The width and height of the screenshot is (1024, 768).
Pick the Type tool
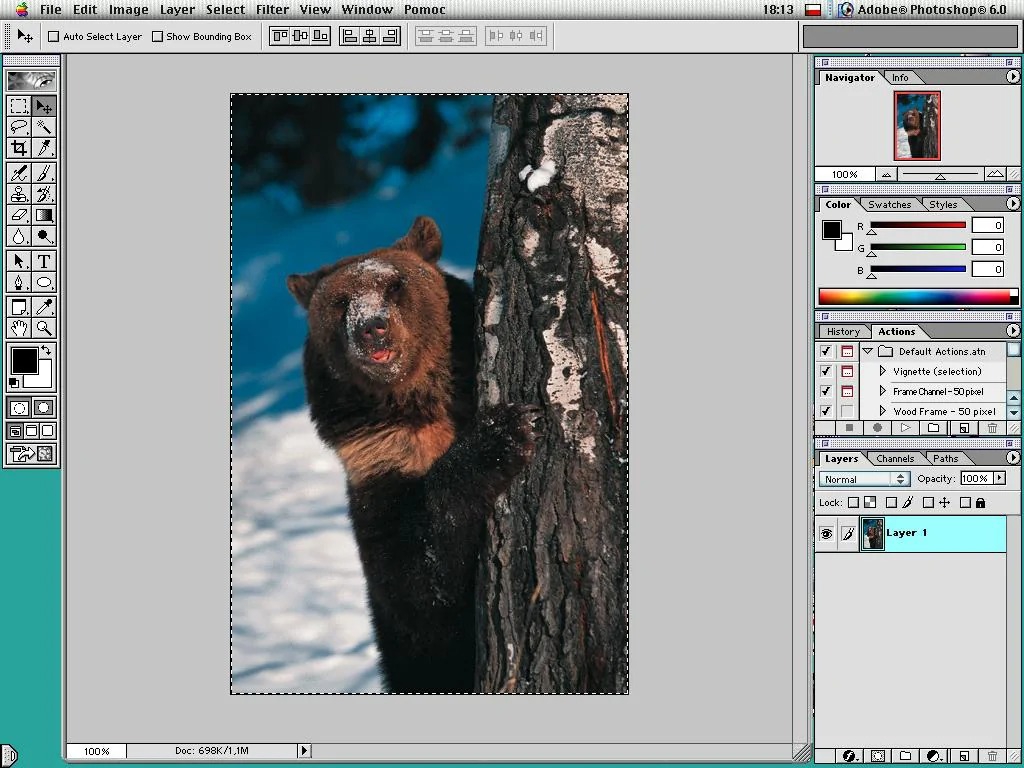pos(44,261)
